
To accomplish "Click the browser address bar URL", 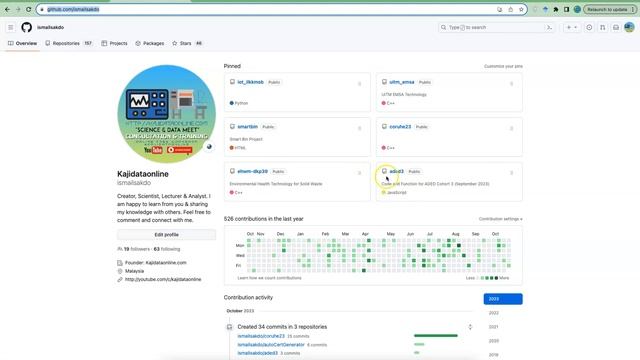I will pos(73,9).
